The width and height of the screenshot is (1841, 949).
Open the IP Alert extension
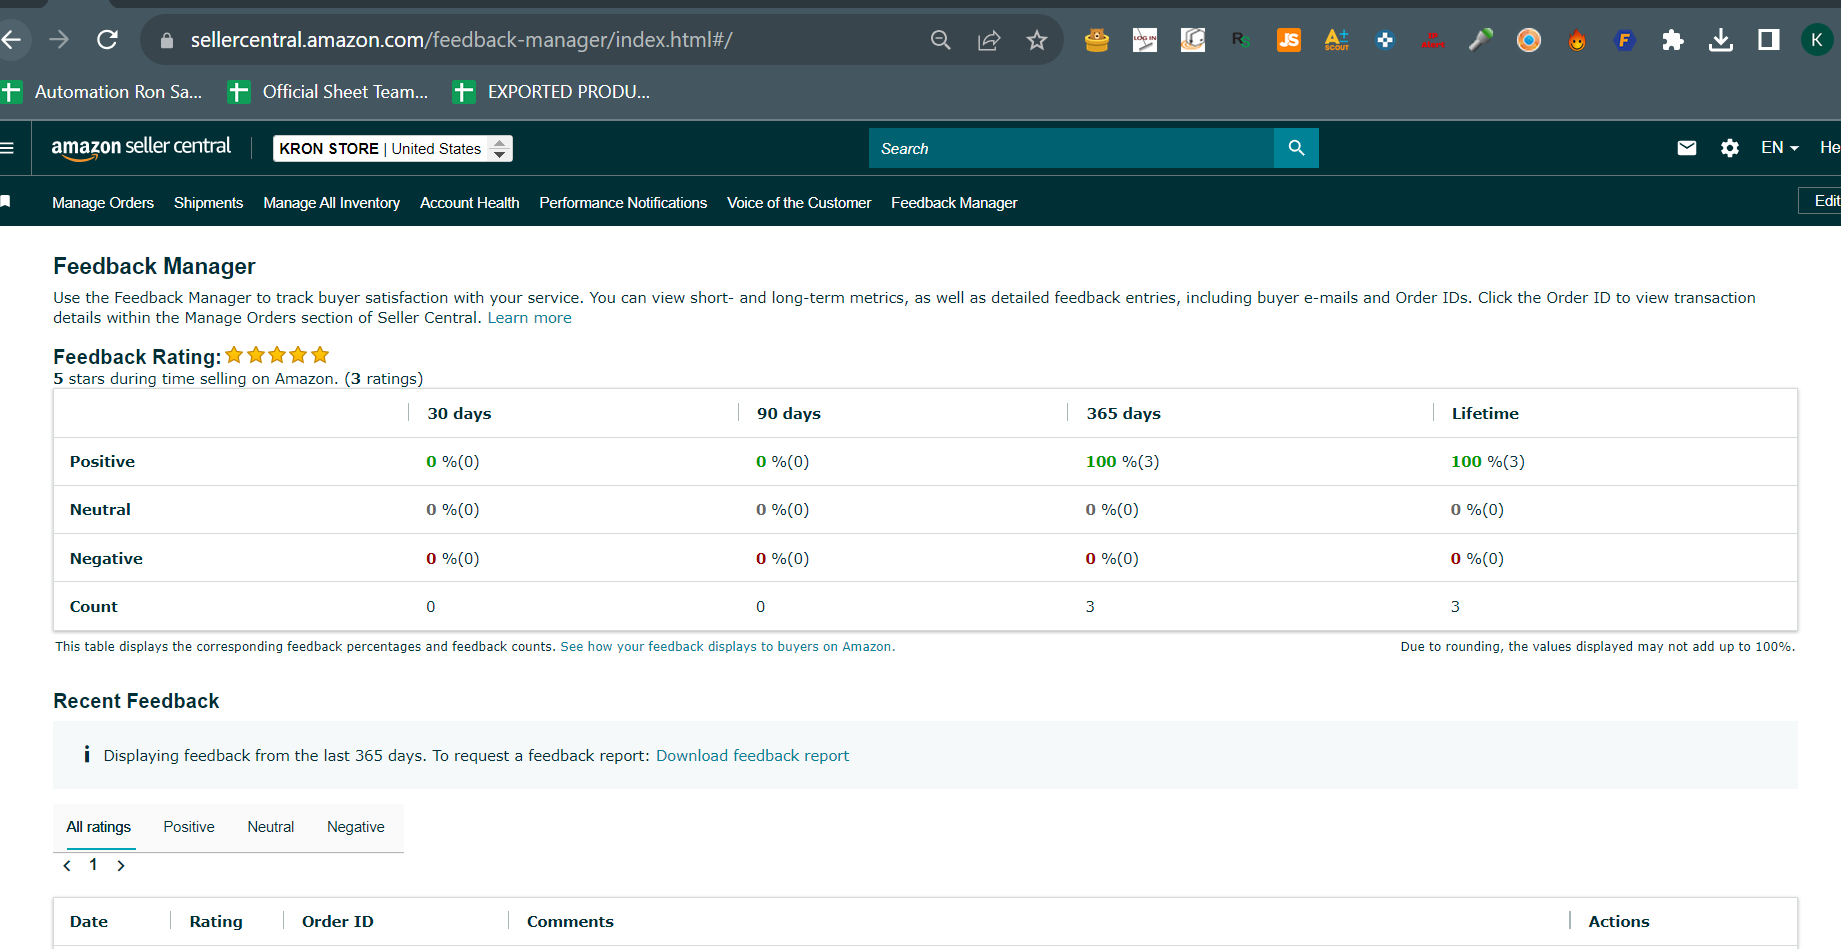(1433, 40)
